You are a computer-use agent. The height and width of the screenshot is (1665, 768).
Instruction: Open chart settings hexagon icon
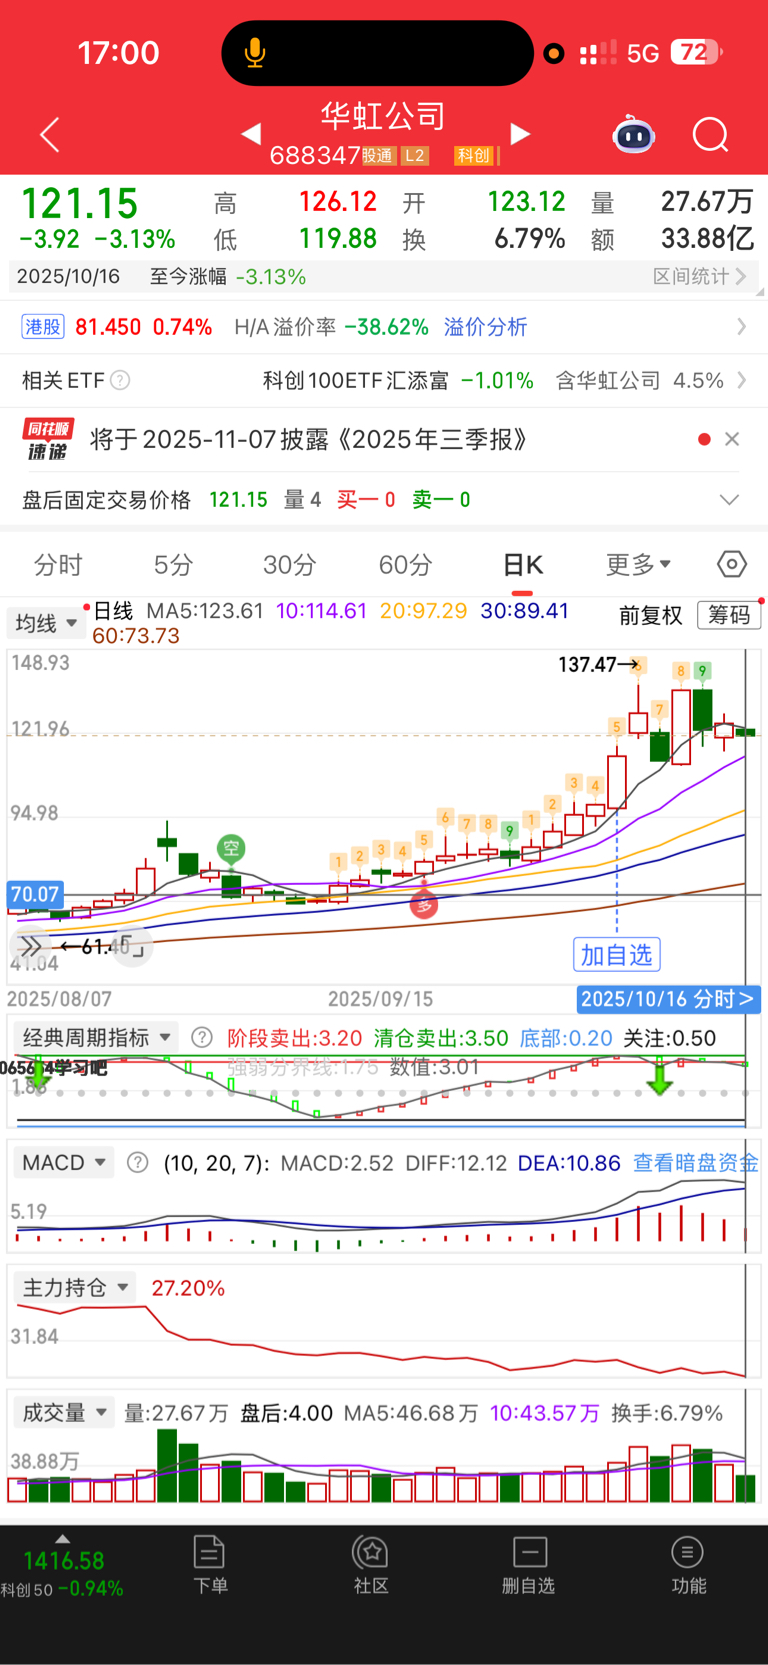pos(732,564)
